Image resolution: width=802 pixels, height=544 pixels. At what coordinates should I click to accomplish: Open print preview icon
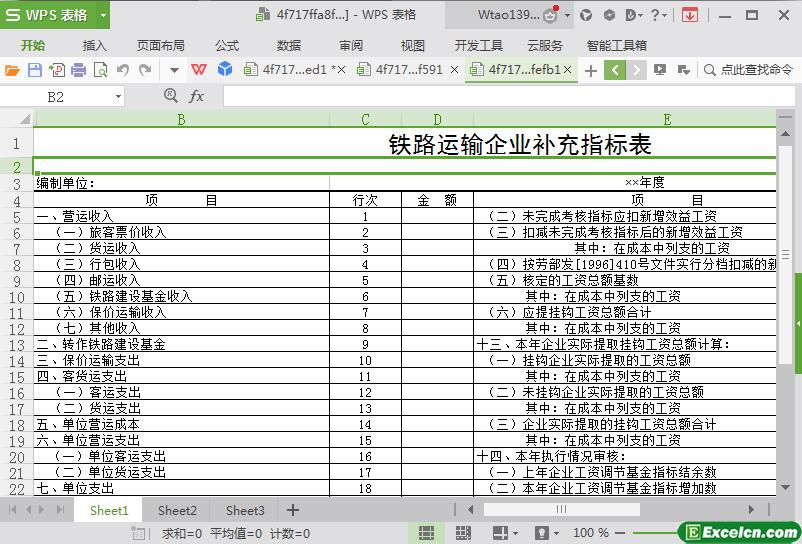point(101,70)
